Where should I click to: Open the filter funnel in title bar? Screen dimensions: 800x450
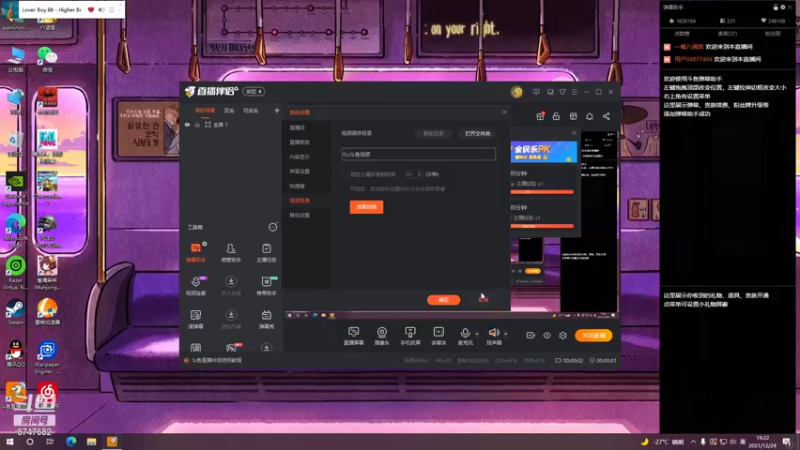[562, 92]
